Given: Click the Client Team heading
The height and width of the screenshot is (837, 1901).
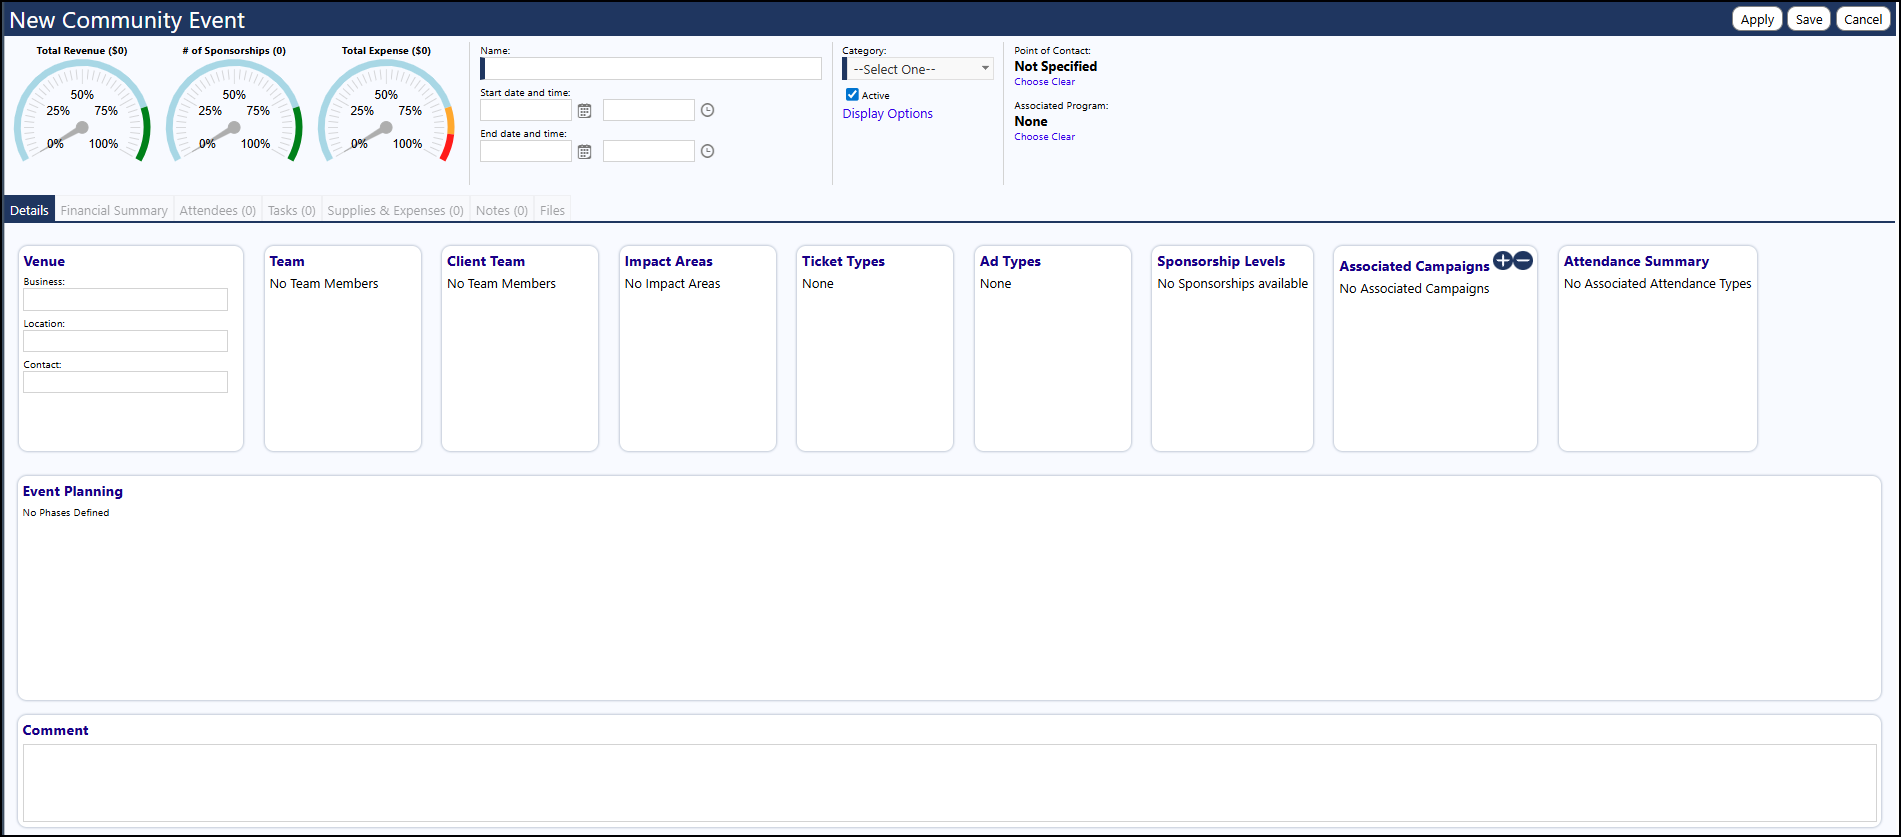Looking at the screenshot, I should [x=486, y=261].
